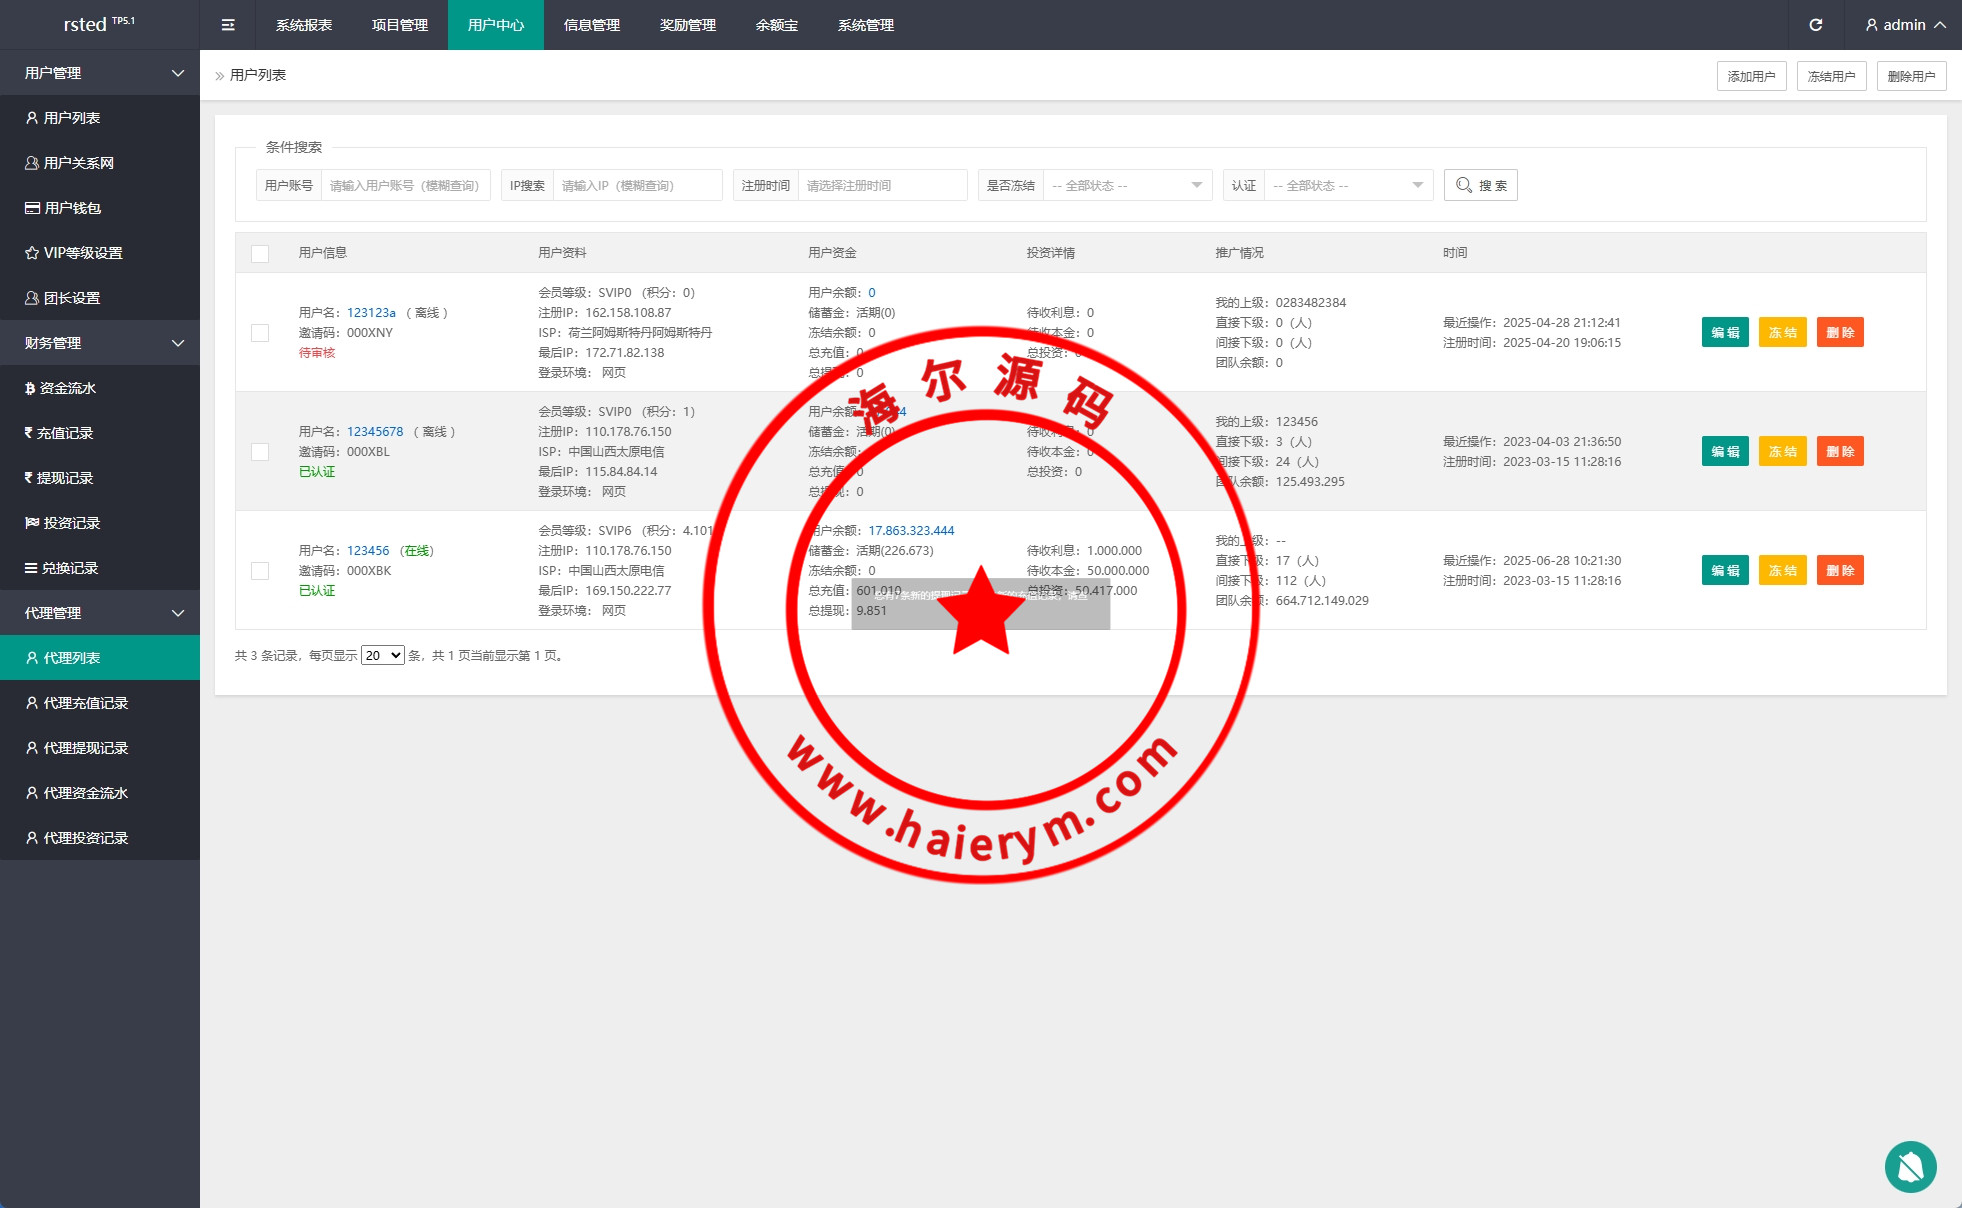Click the page refresh icon
The image size is (1962, 1208).
(x=1815, y=25)
